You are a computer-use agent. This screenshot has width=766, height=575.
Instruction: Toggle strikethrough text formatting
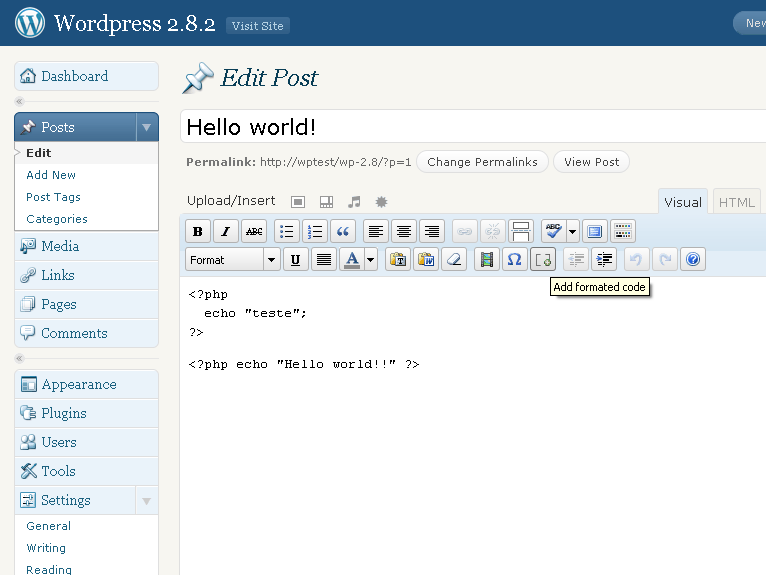(254, 232)
